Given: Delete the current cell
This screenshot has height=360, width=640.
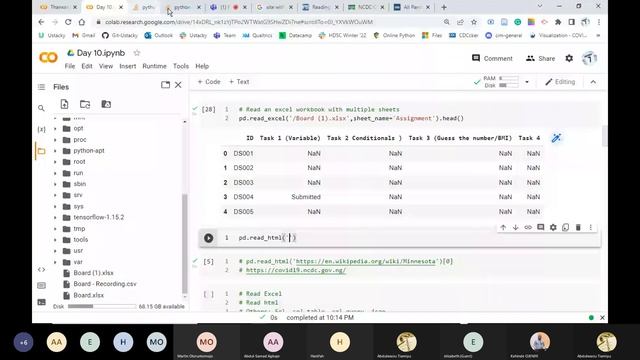Looking at the screenshot, I should click(x=578, y=227).
